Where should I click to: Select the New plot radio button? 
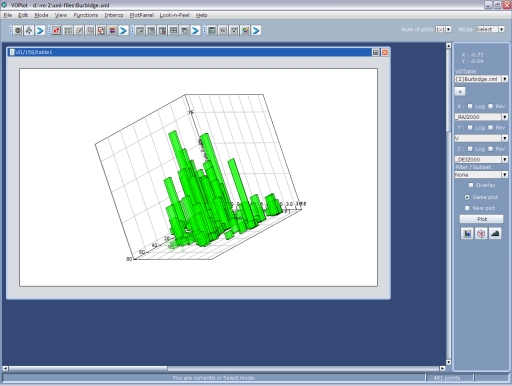[x=467, y=208]
